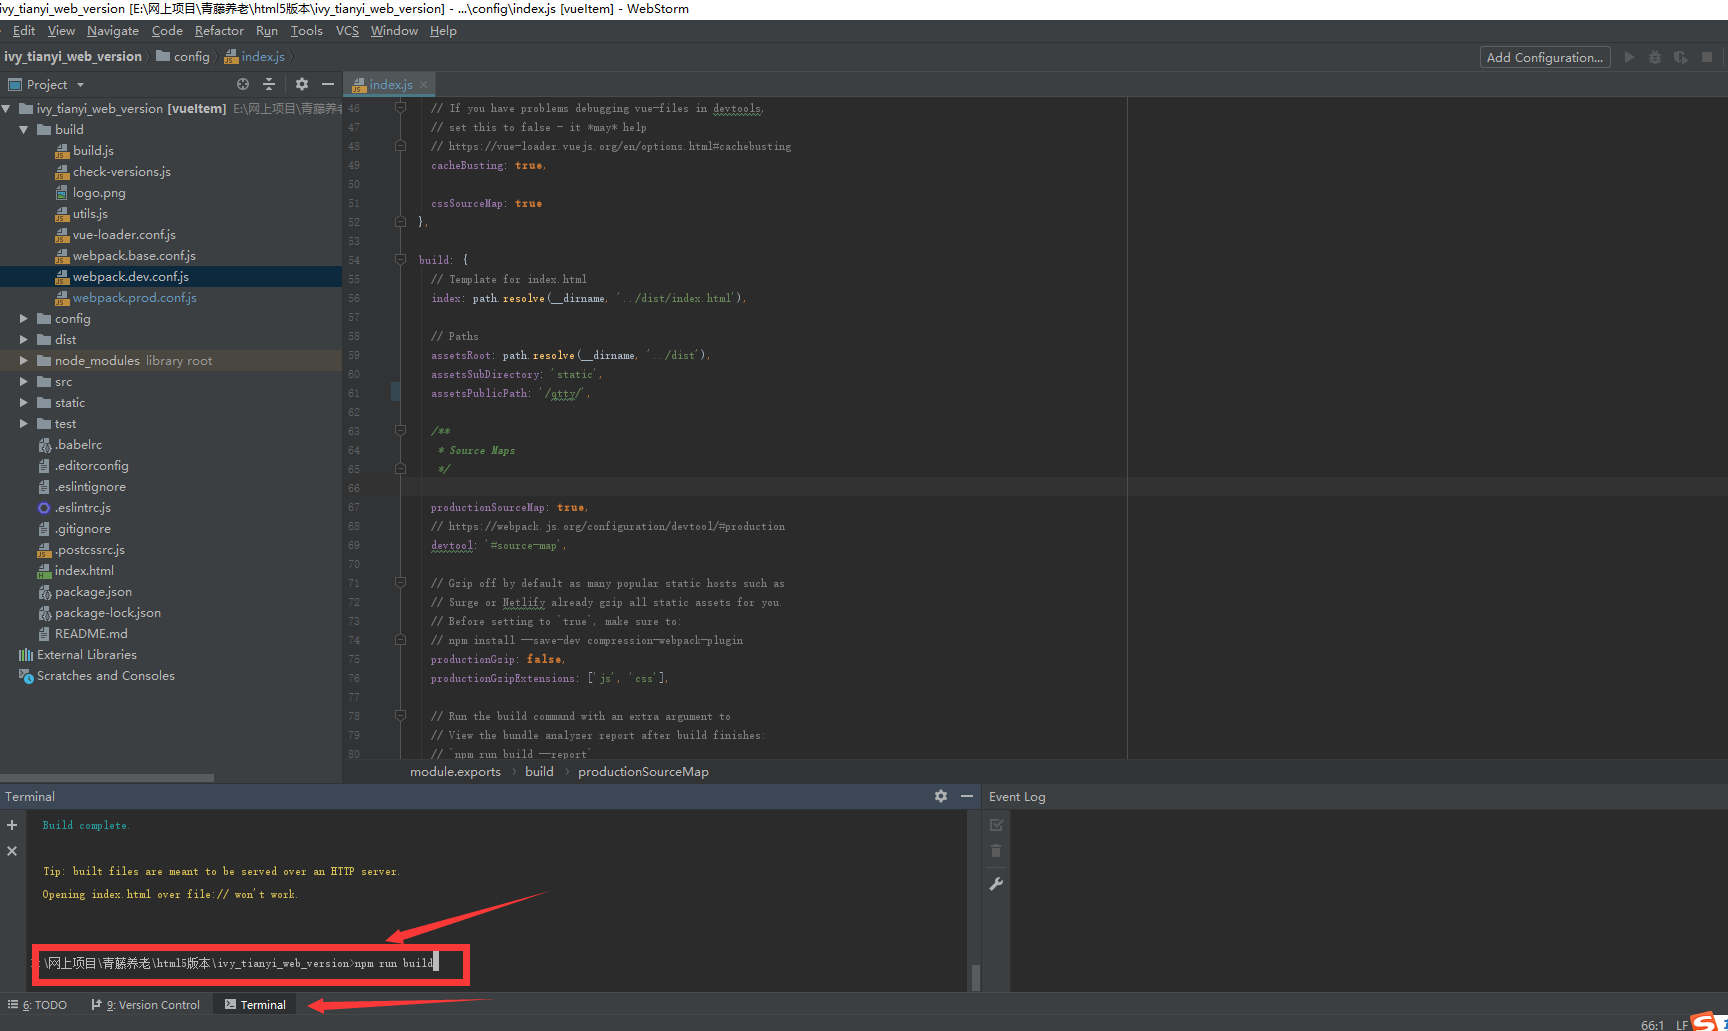The height and width of the screenshot is (1031, 1728).
Task: Click config breadcrumb in navigation bar
Action: 183,57
